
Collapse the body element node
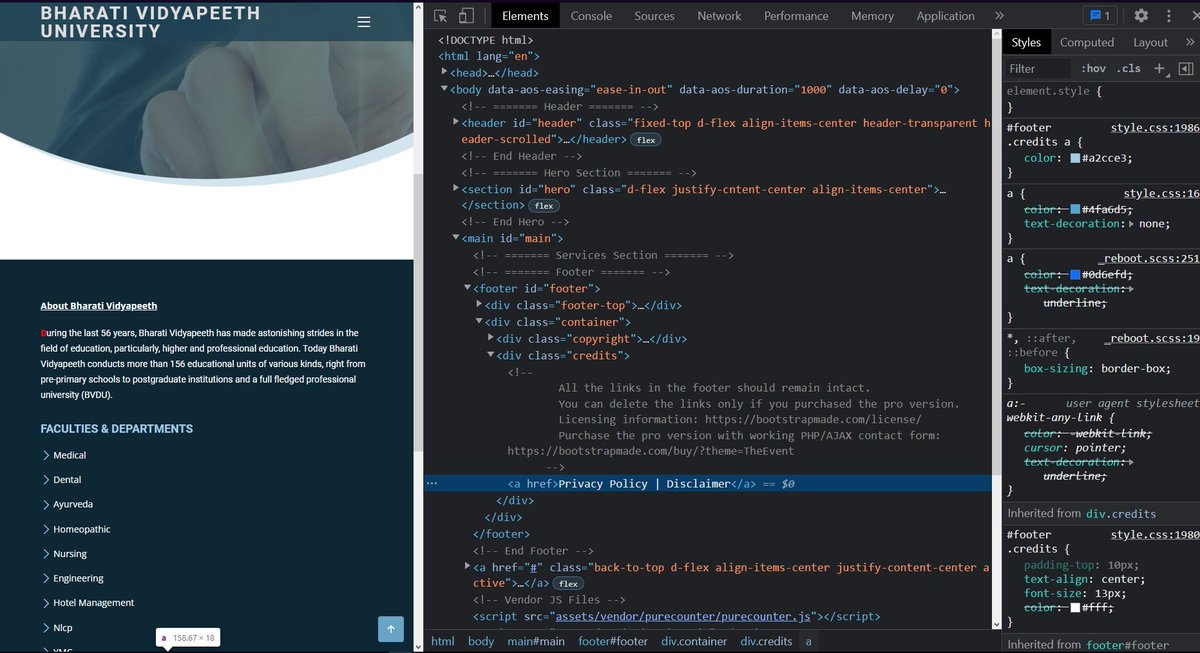click(x=445, y=90)
